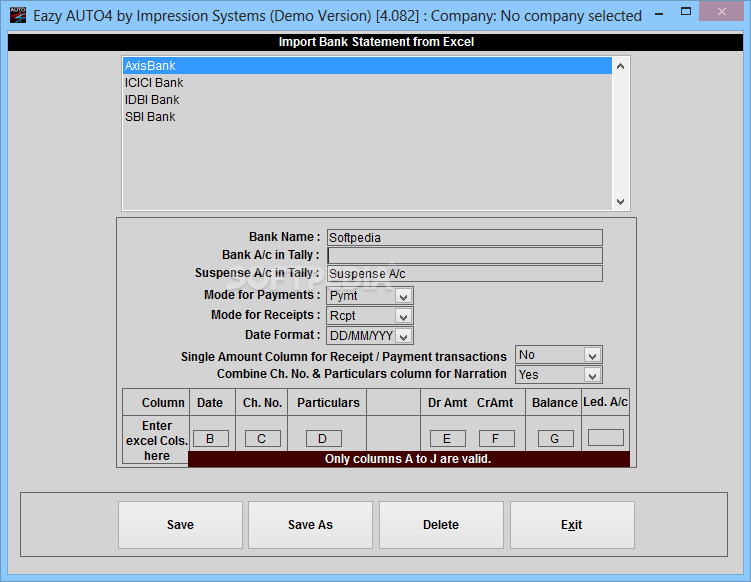Open Single Amount Column dropdown
The image size is (751, 582).
pos(592,356)
